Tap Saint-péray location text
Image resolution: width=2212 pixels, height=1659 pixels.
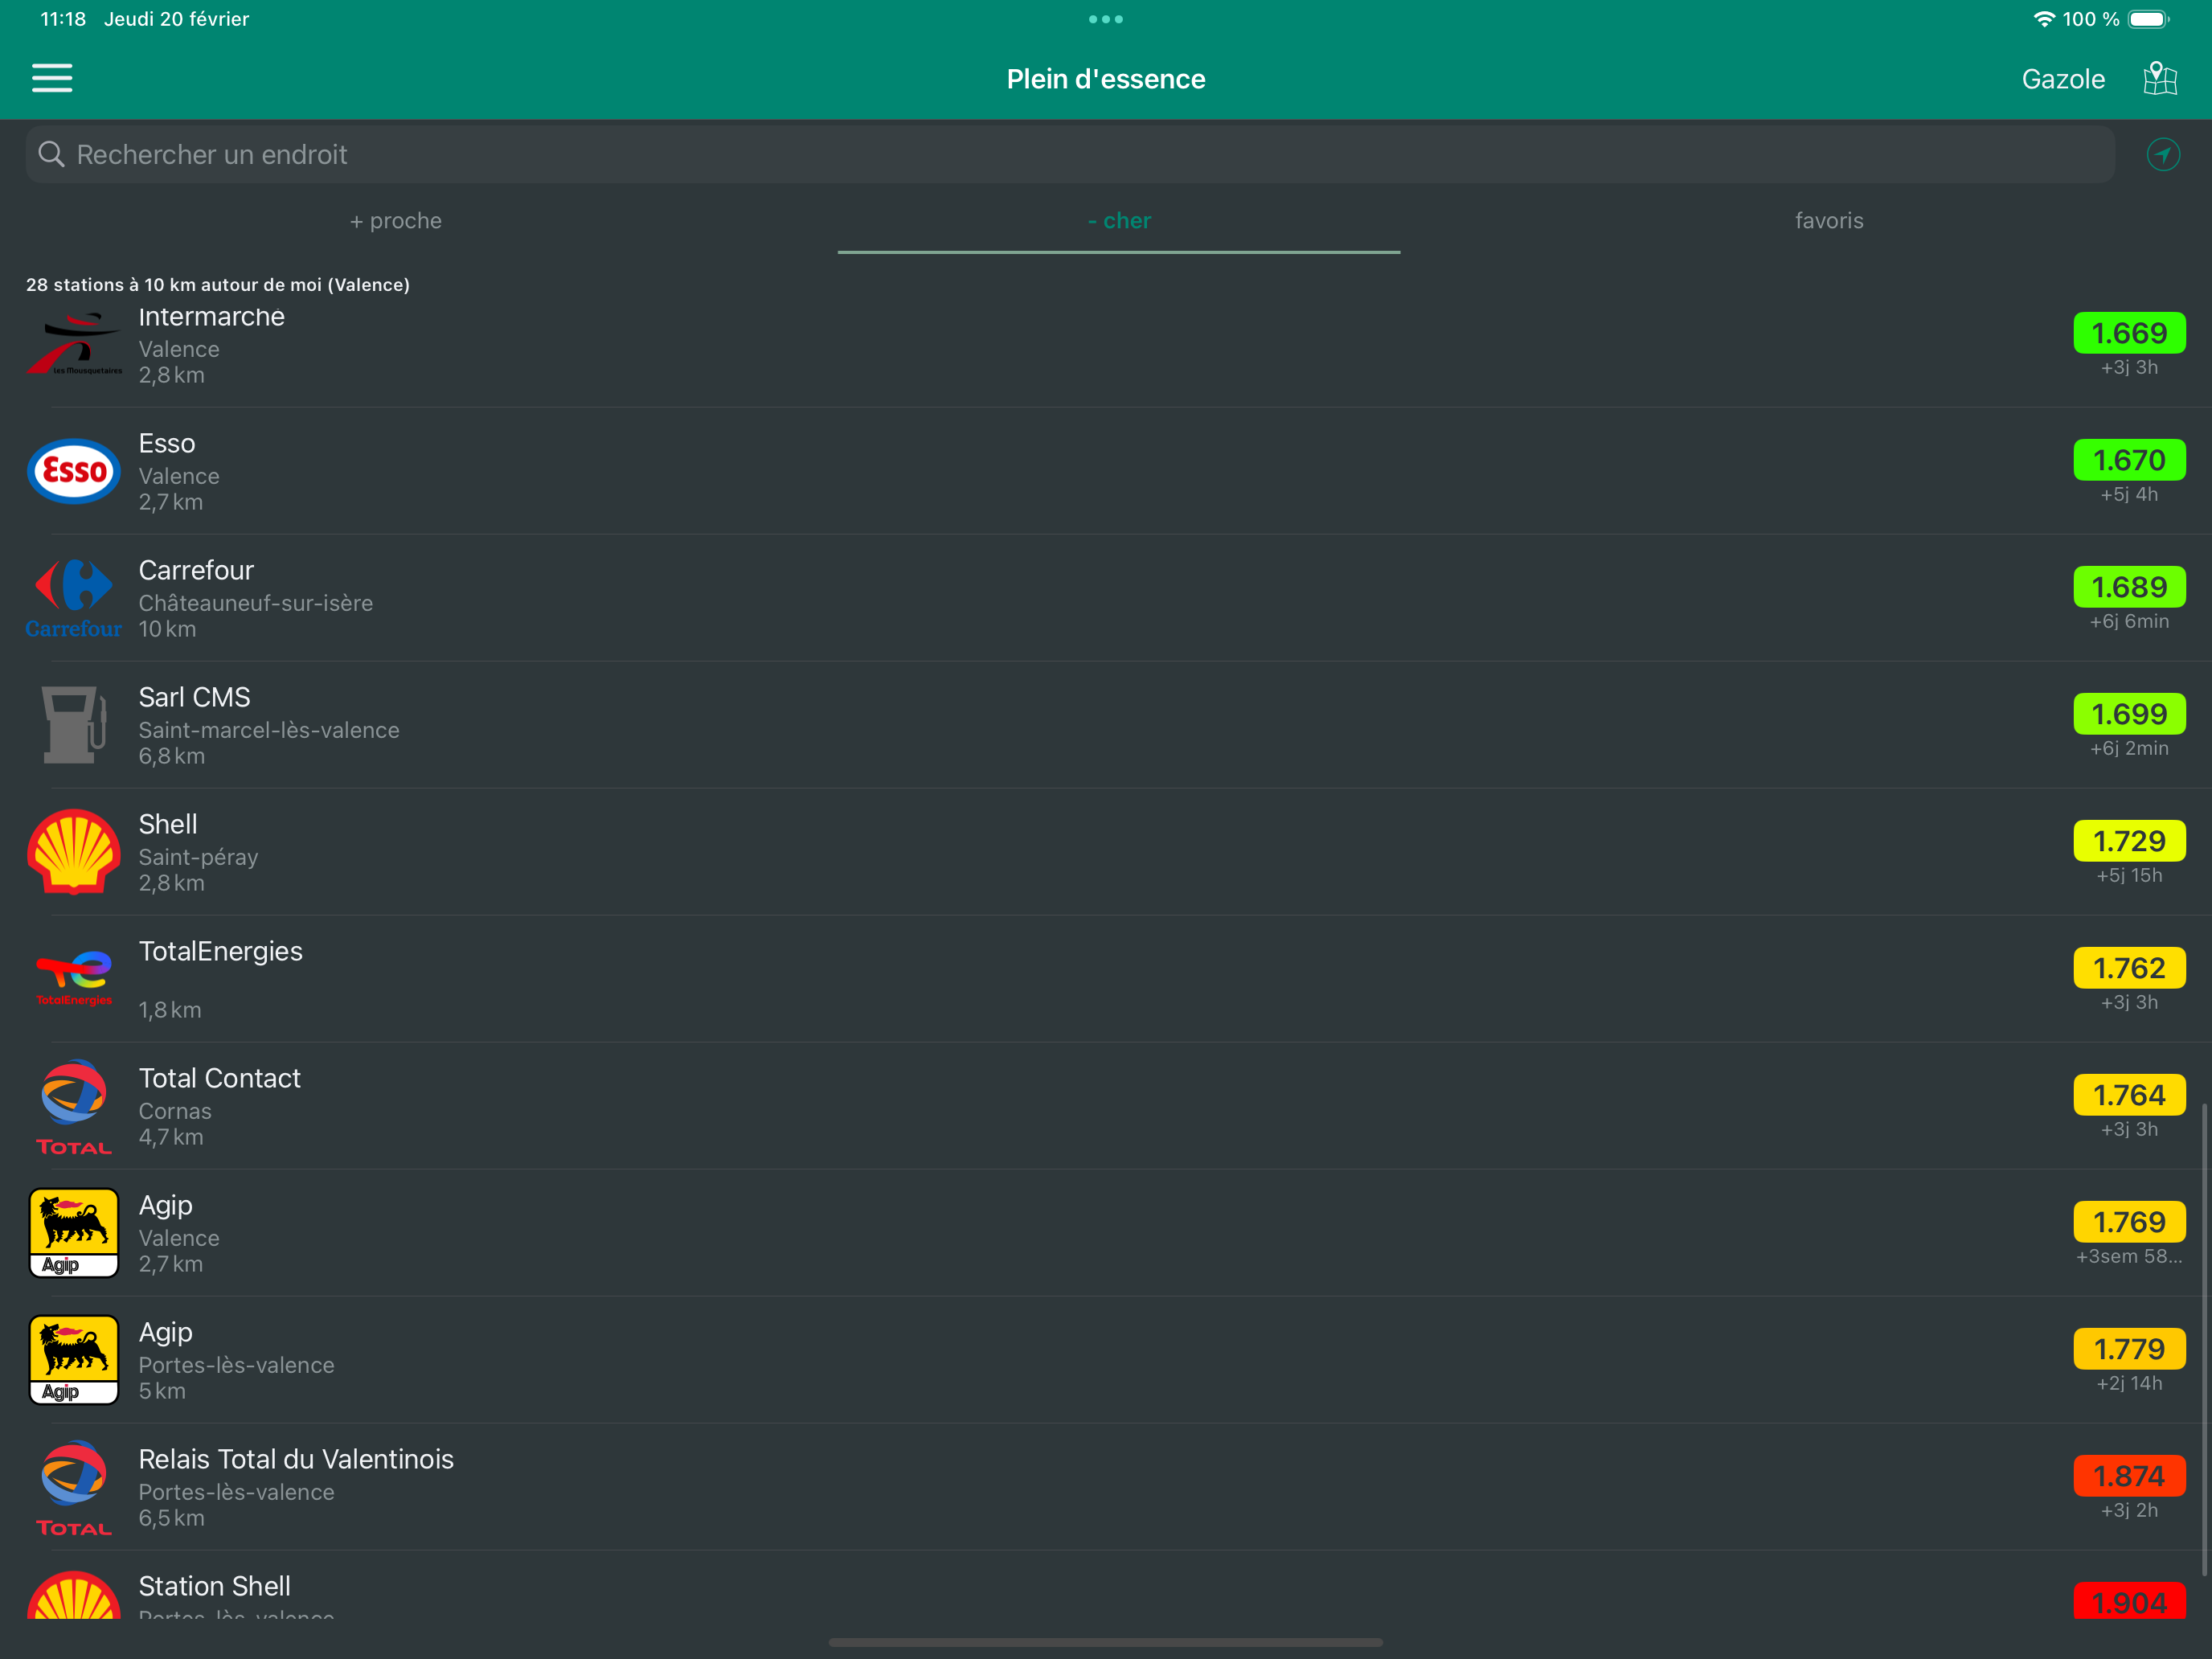pyautogui.click(x=199, y=857)
